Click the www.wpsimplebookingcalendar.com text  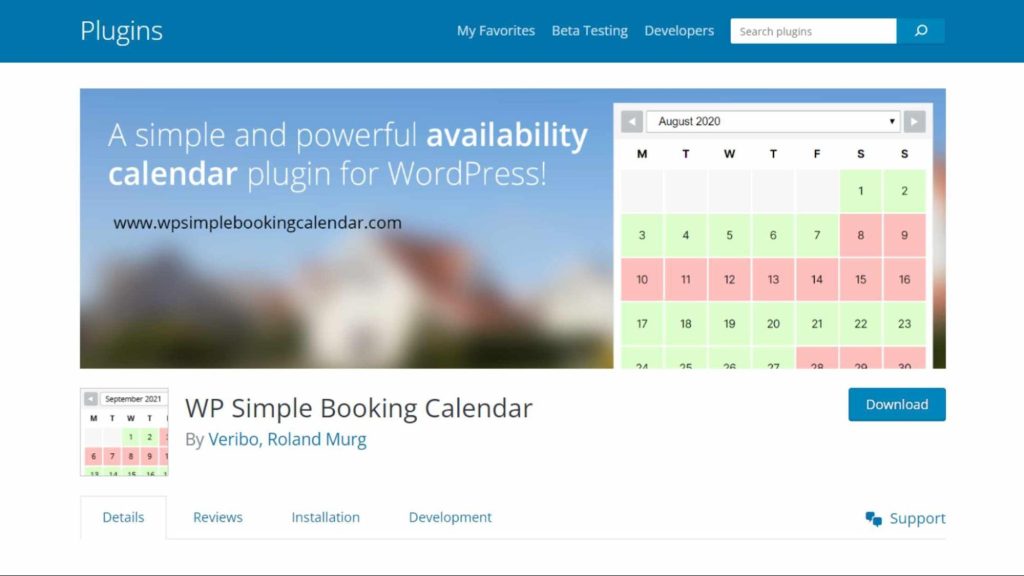pos(257,223)
